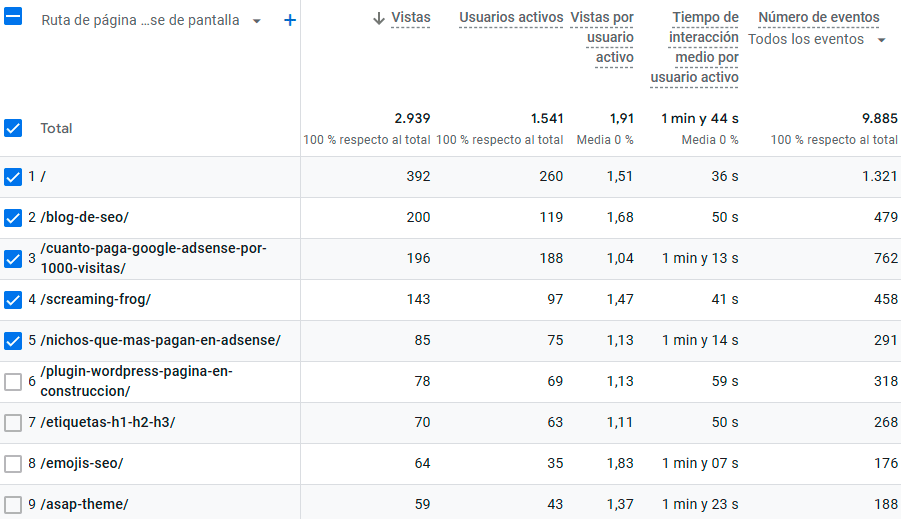Deselect the /blog-de-seo/ row checkbox
The width and height of the screenshot is (901, 519).
tap(13, 218)
